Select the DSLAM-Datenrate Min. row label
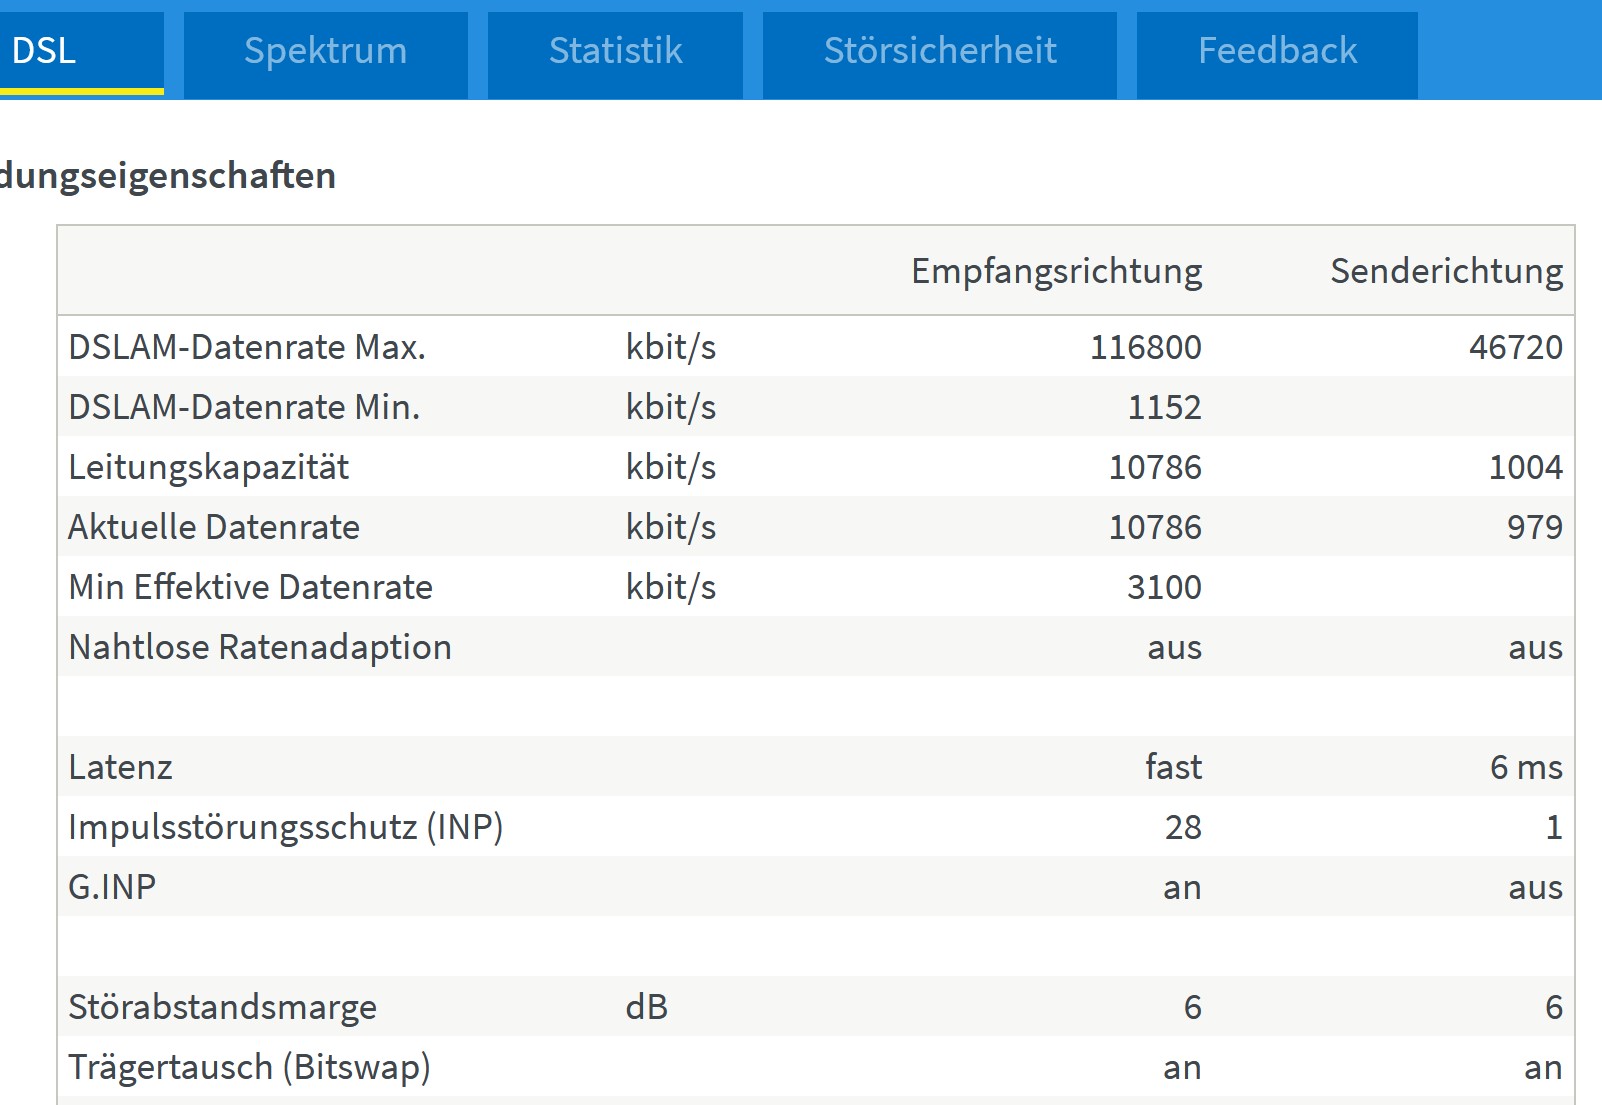The width and height of the screenshot is (1602, 1105). [244, 407]
